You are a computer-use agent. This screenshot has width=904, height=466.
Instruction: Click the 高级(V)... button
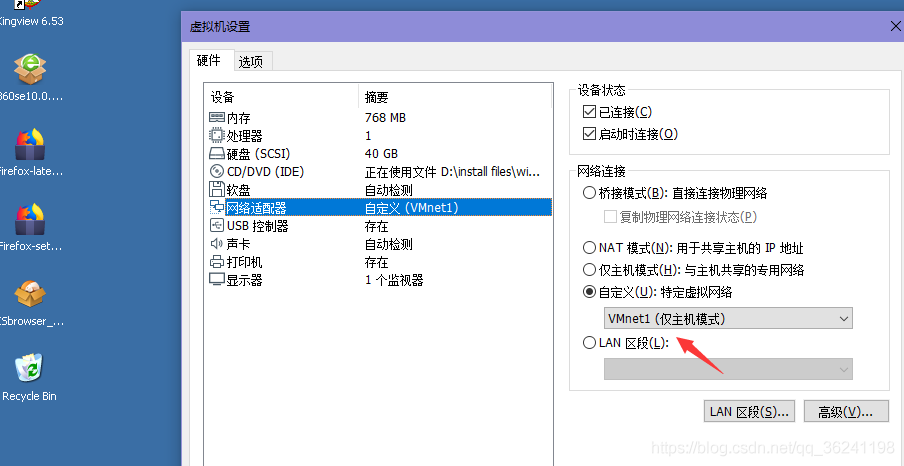point(845,412)
